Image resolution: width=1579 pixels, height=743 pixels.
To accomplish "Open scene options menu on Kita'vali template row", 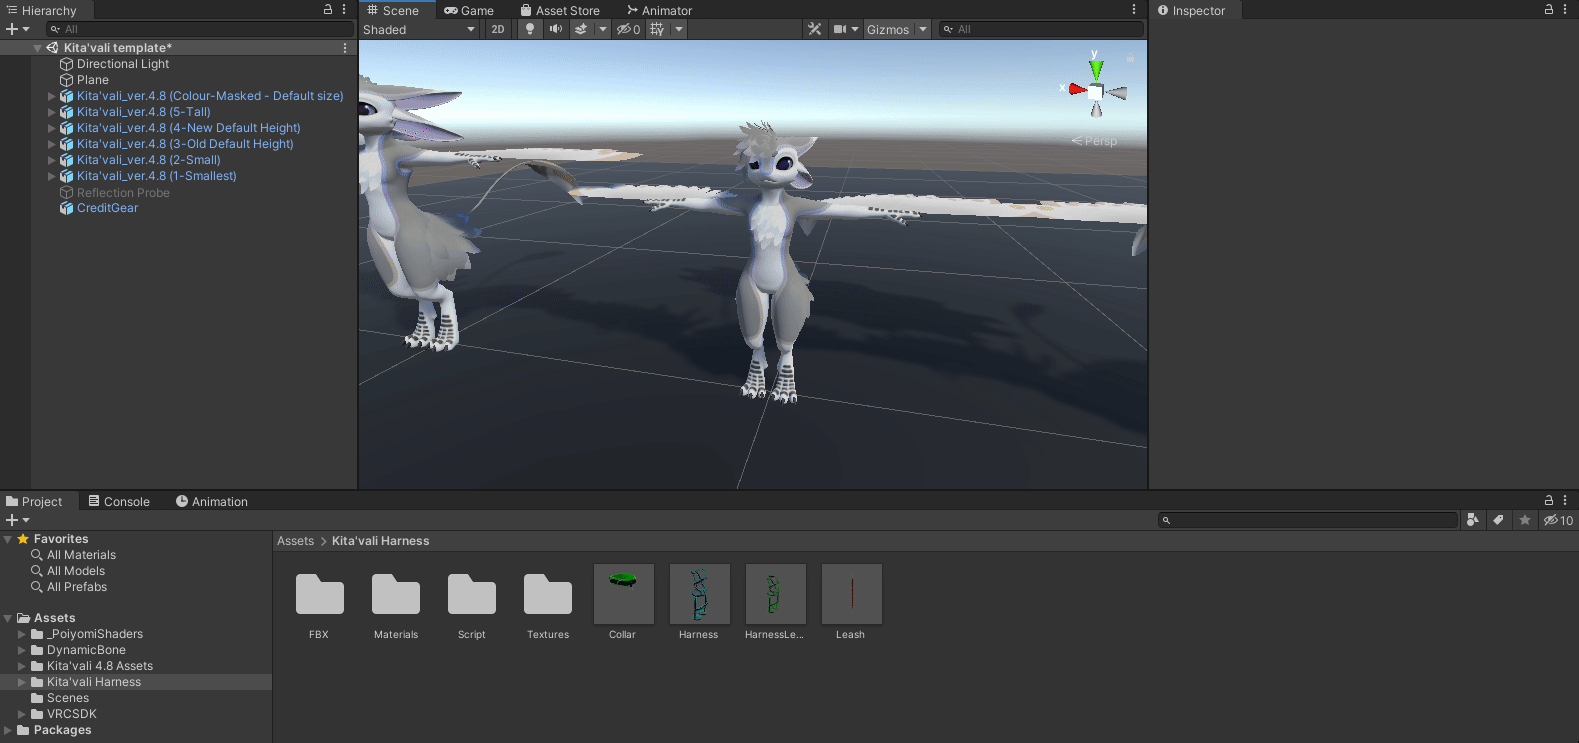I will tap(345, 48).
